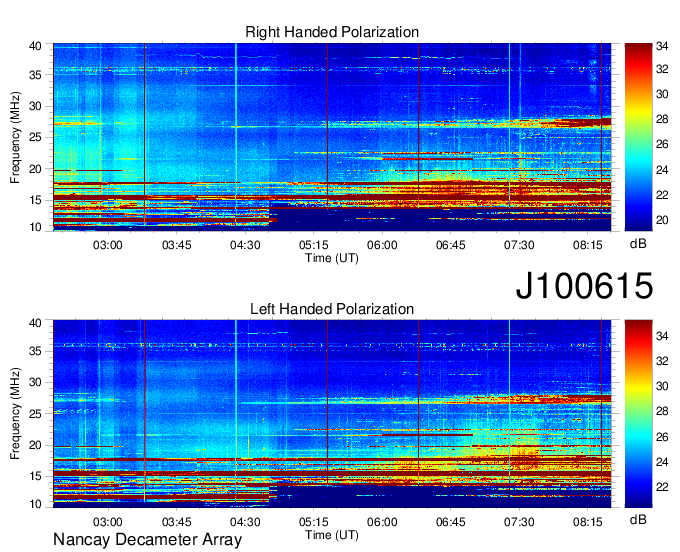Click the 07:30 tick on top plot
680x552 pixels.
tap(519, 245)
